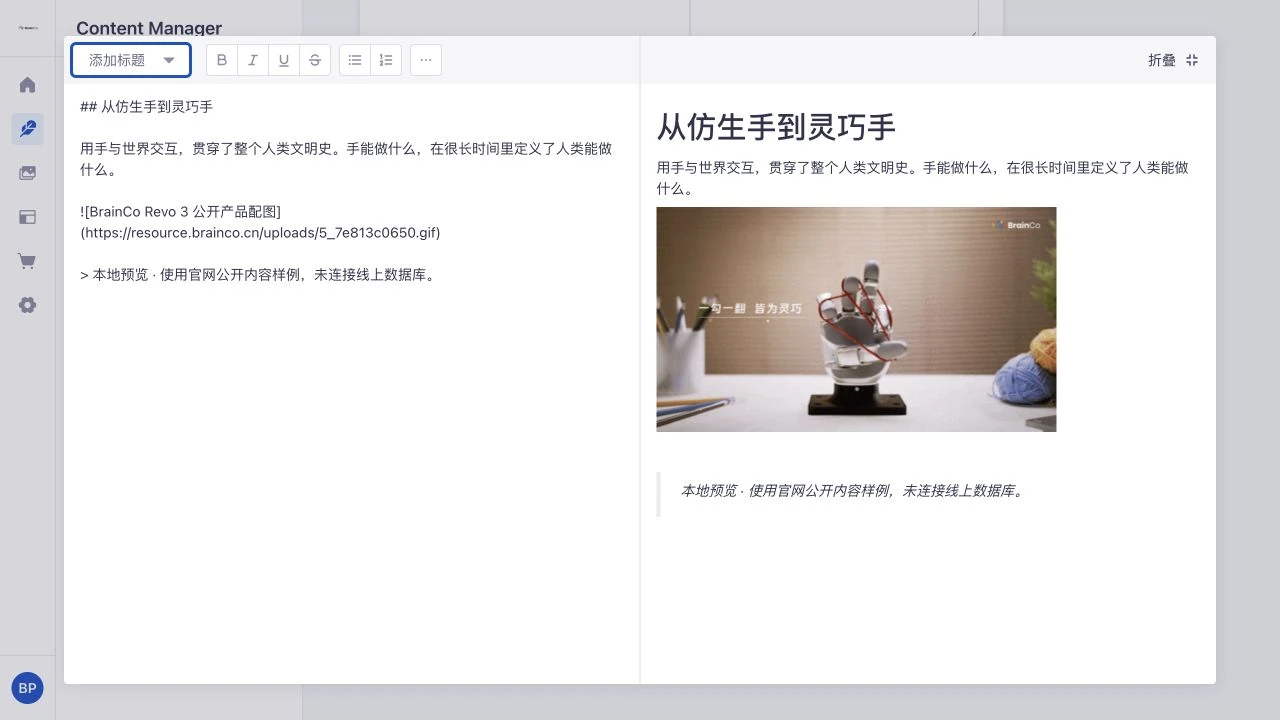Image resolution: width=1280 pixels, height=720 pixels.
Task: Open the more options ellipsis menu
Action: point(426,60)
